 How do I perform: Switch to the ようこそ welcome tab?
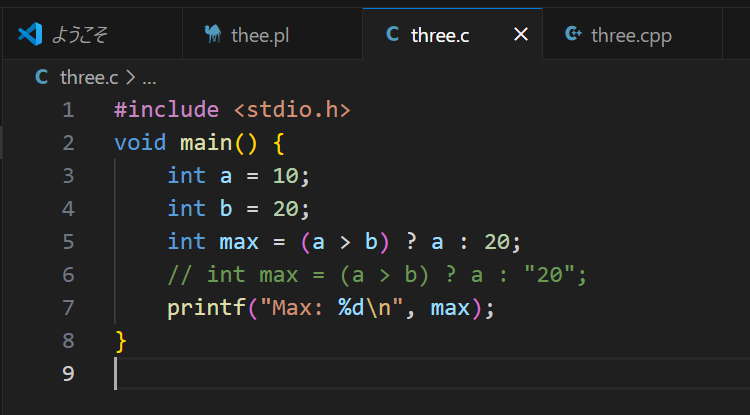(x=79, y=35)
